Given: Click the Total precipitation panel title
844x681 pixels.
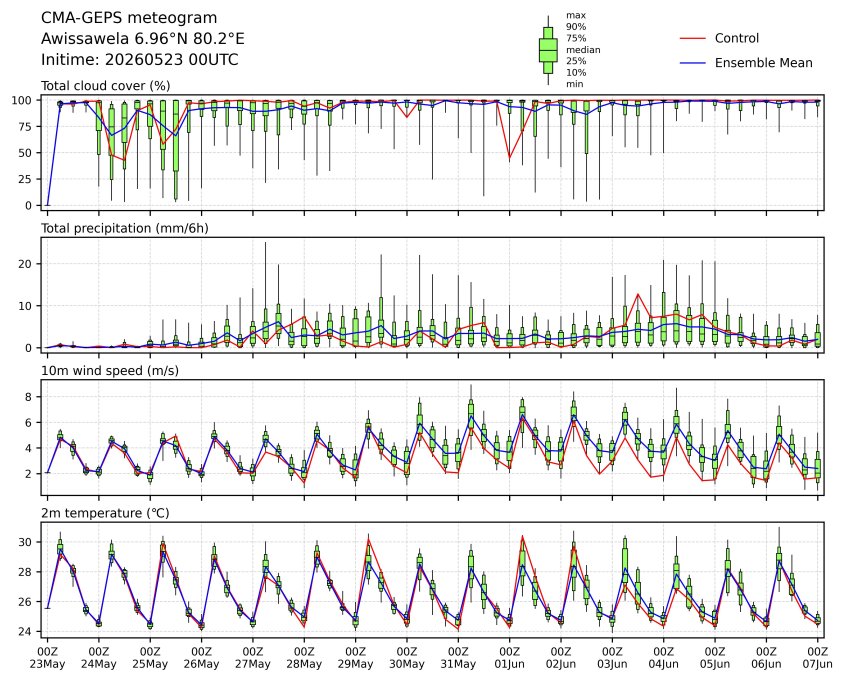Looking at the screenshot, I should pyautogui.click(x=125, y=228).
